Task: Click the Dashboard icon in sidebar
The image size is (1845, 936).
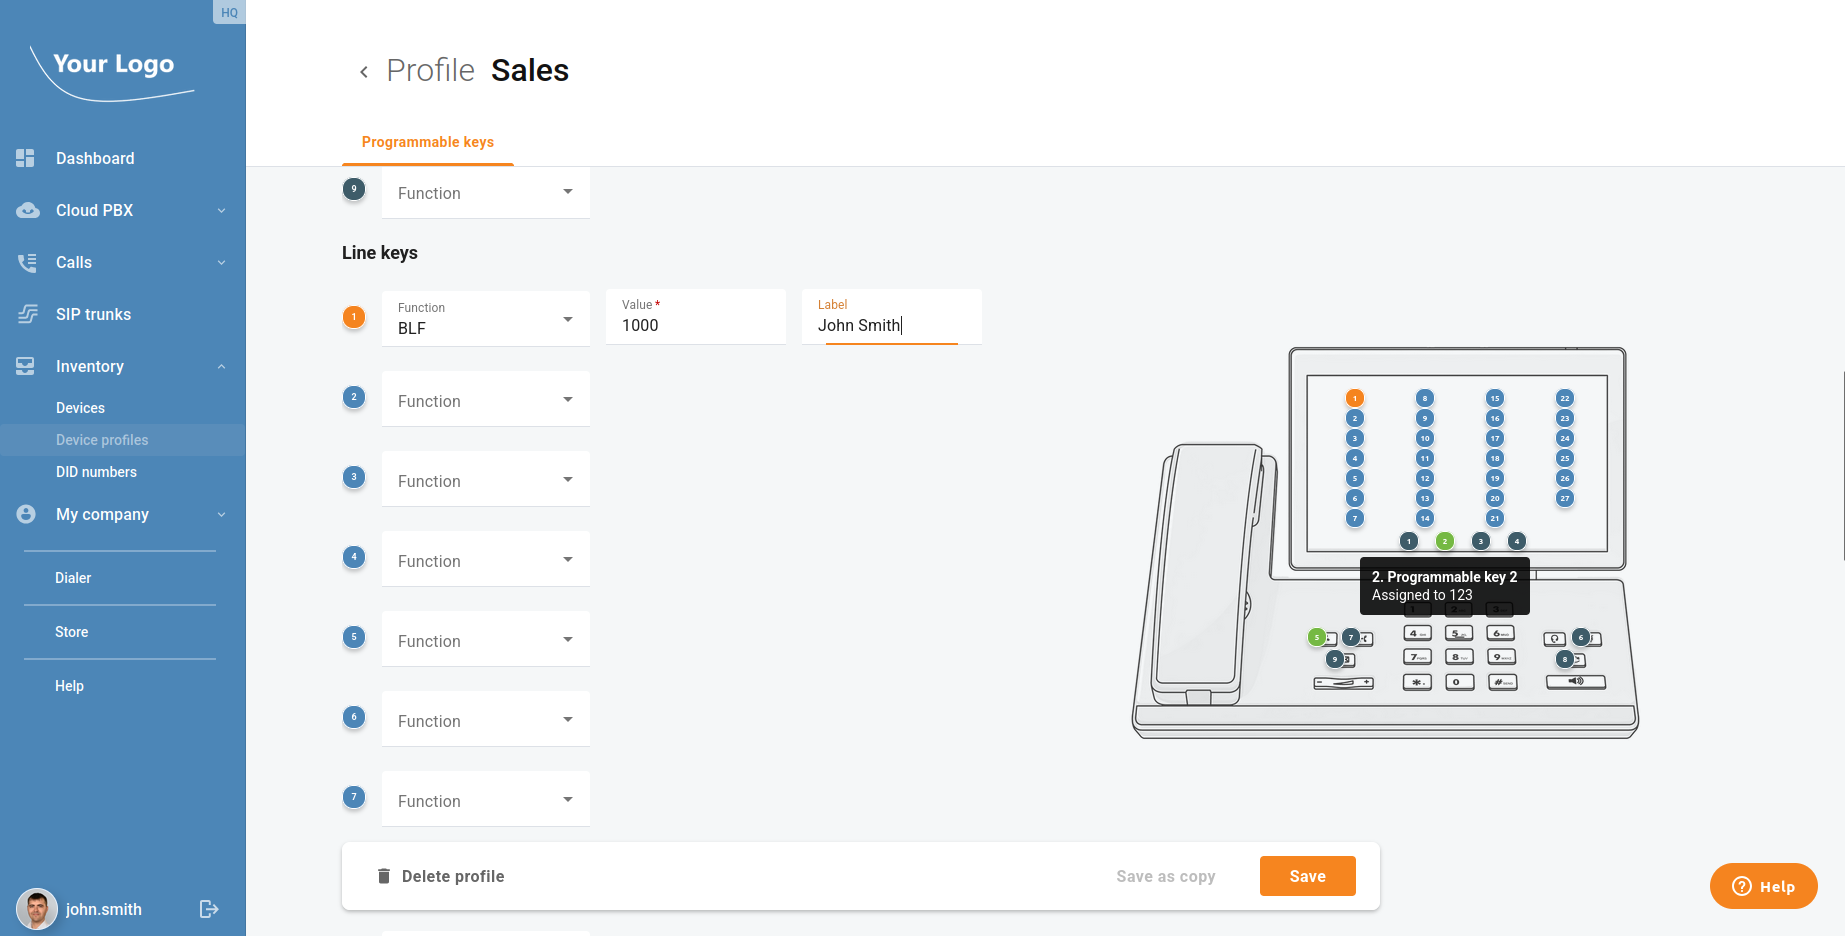Action: [x=26, y=158]
